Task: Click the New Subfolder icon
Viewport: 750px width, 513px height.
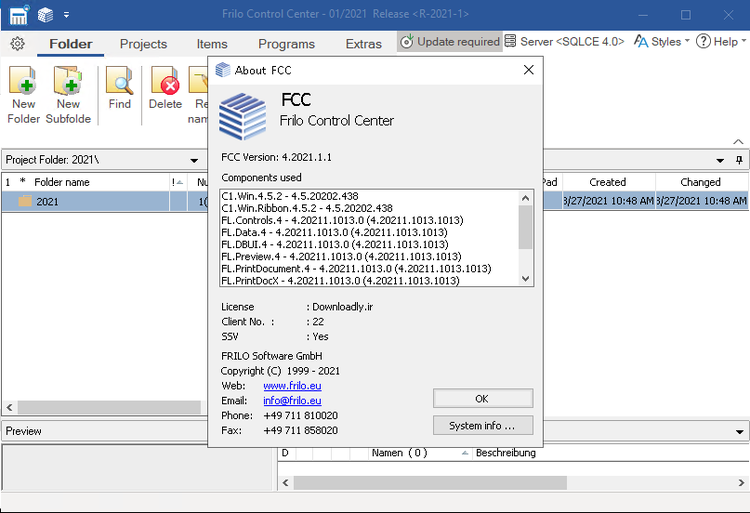Action: tap(68, 80)
